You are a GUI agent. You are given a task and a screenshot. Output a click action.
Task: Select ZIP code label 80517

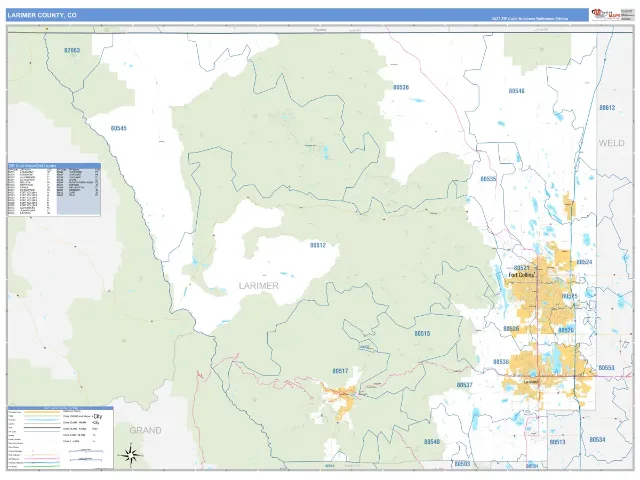340,371
